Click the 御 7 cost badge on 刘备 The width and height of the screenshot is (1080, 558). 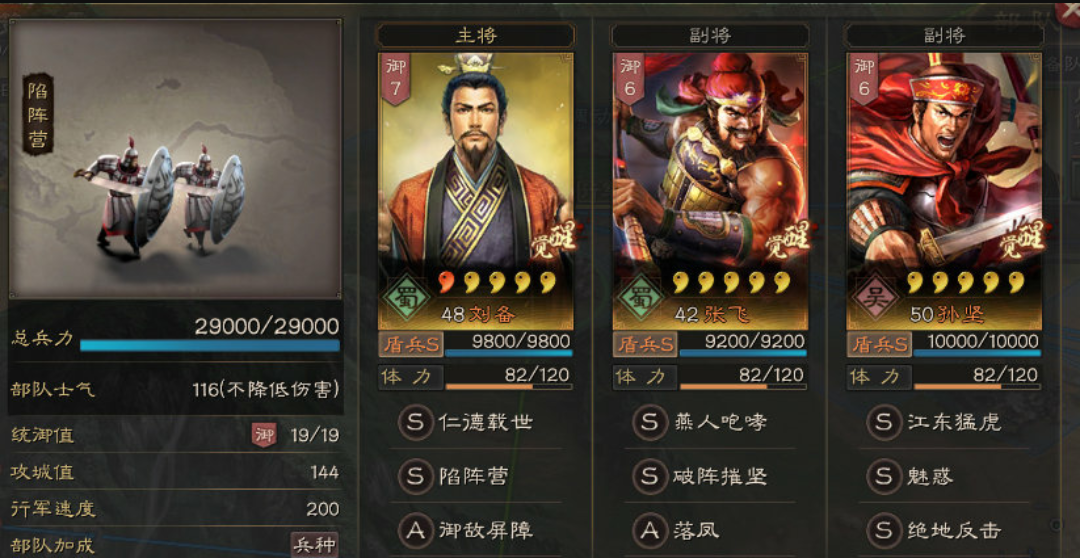(396, 79)
